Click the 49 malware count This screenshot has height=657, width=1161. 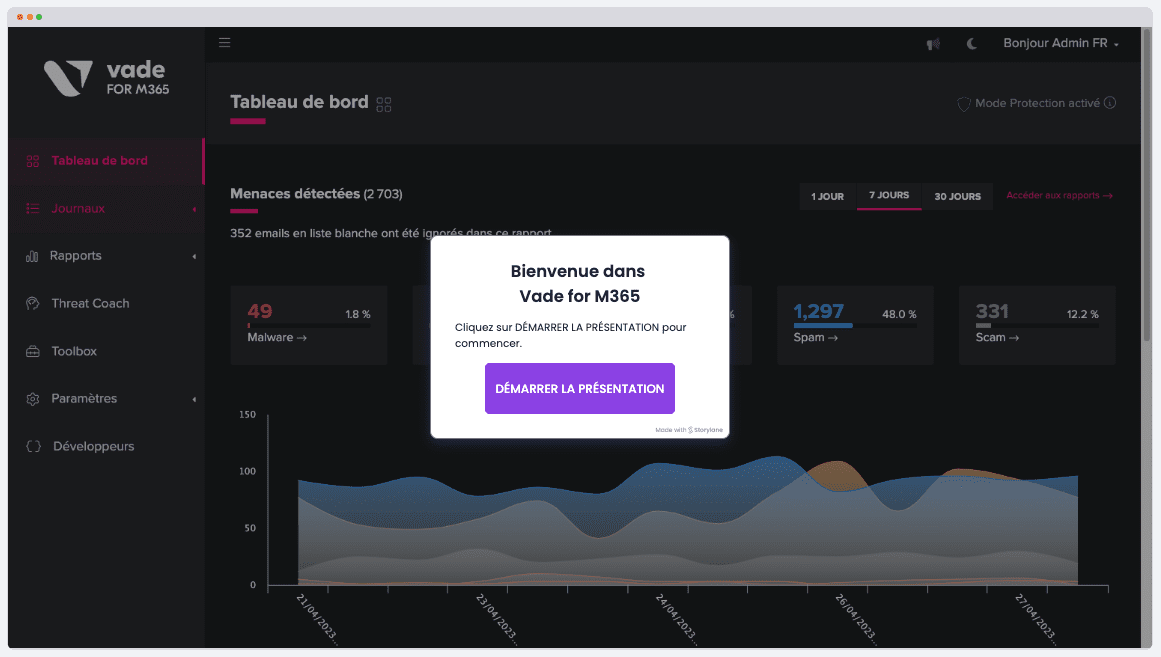pos(260,311)
